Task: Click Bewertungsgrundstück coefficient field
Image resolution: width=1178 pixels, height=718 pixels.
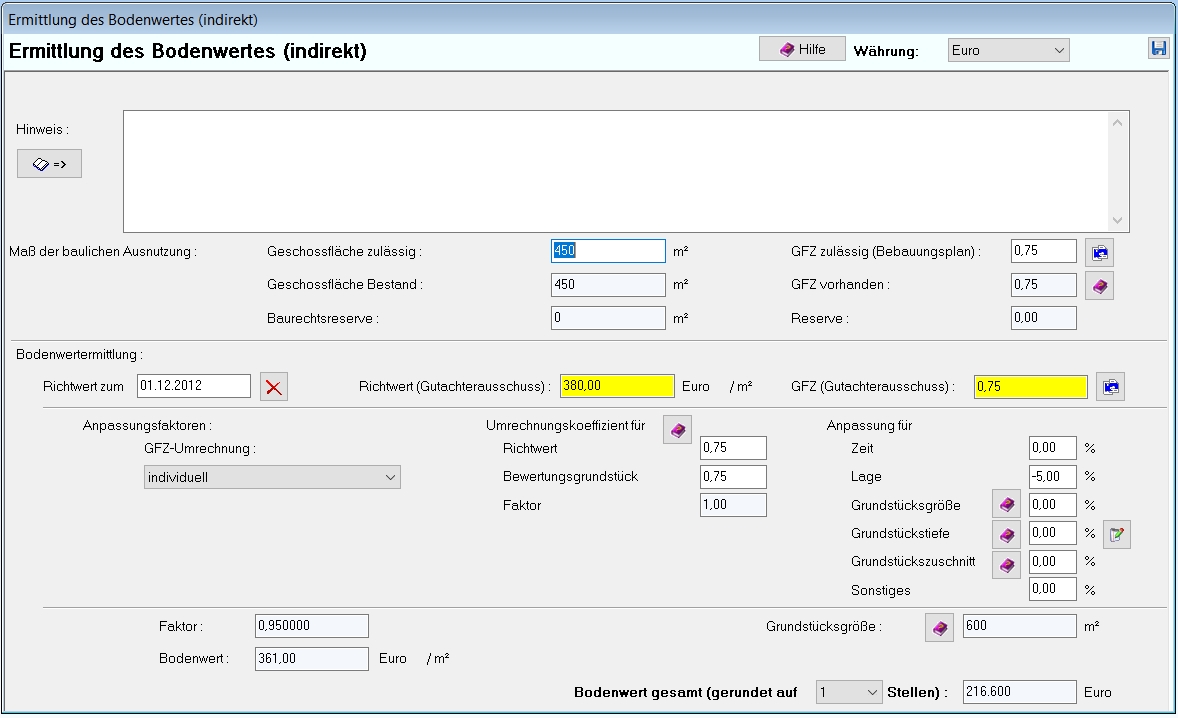Action: pos(733,477)
